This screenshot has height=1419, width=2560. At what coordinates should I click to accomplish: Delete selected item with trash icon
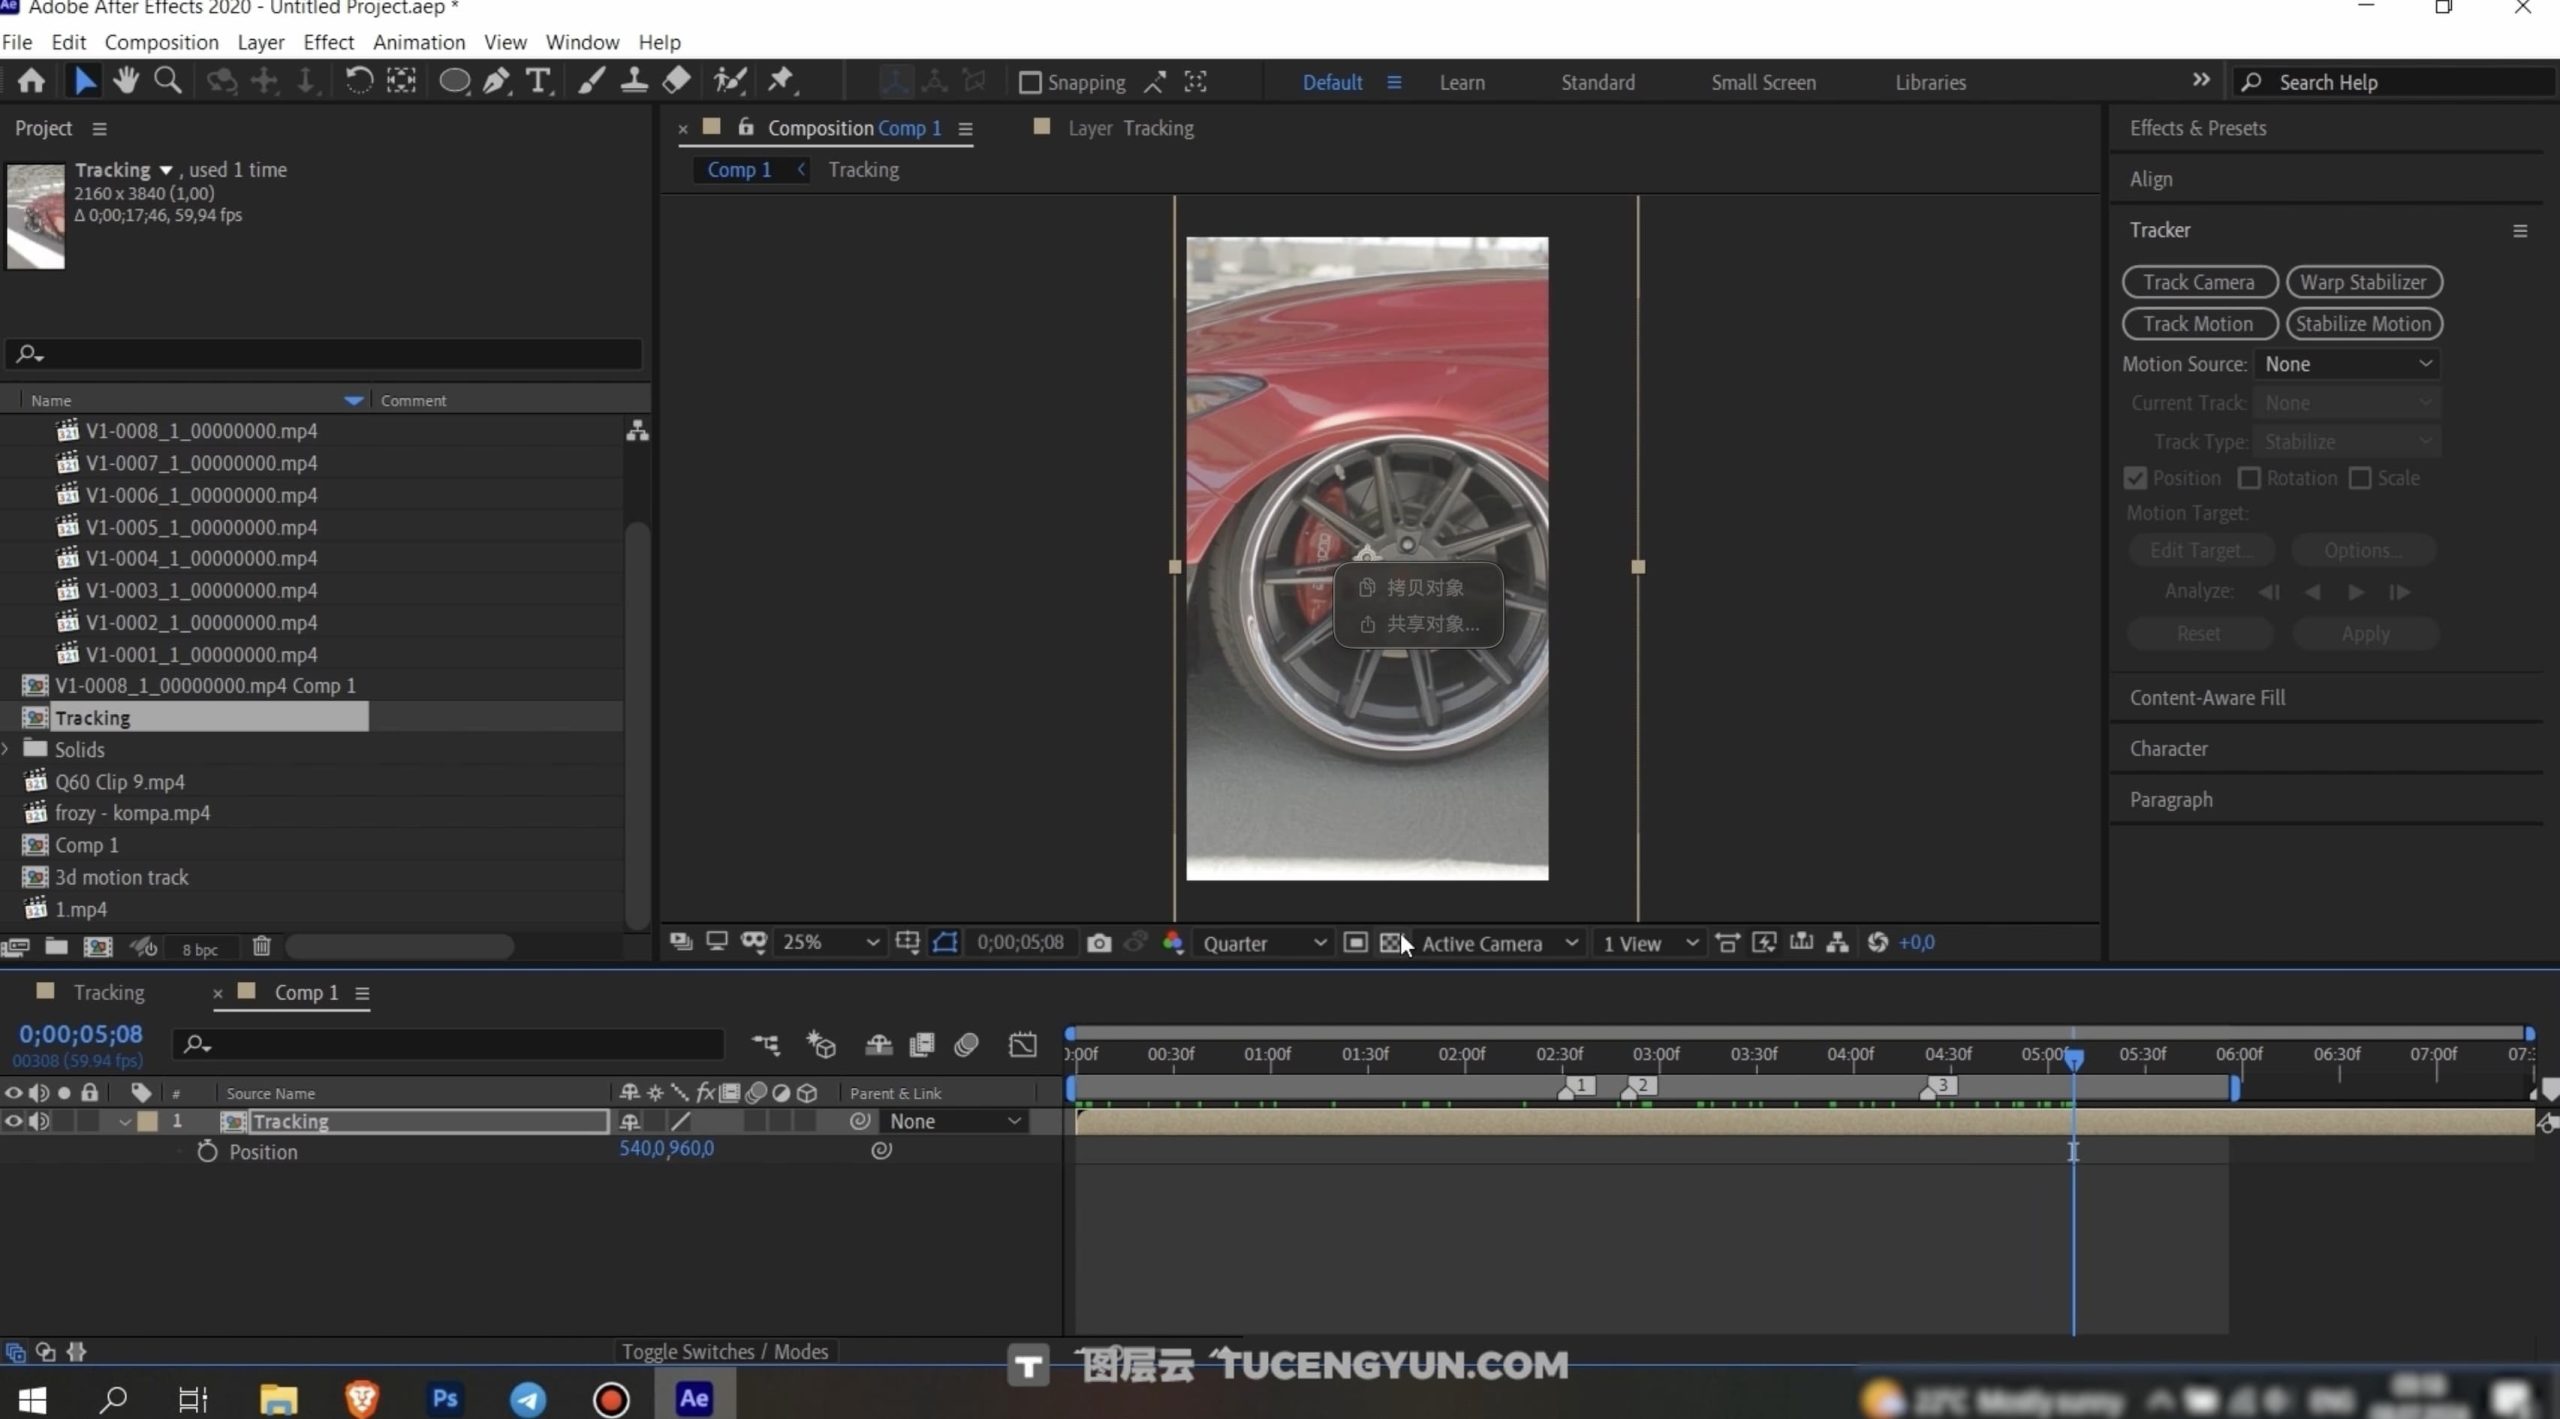point(261,946)
